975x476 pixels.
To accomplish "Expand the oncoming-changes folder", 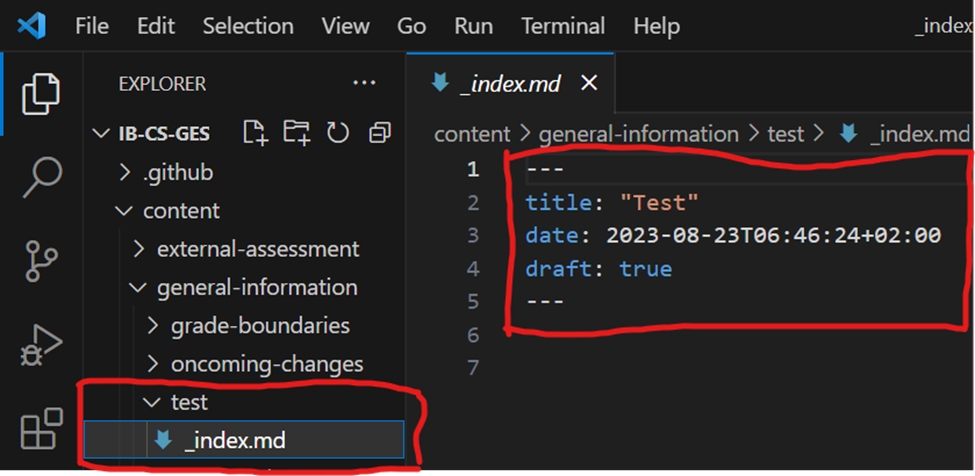I will pyautogui.click(x=244, y=364).
